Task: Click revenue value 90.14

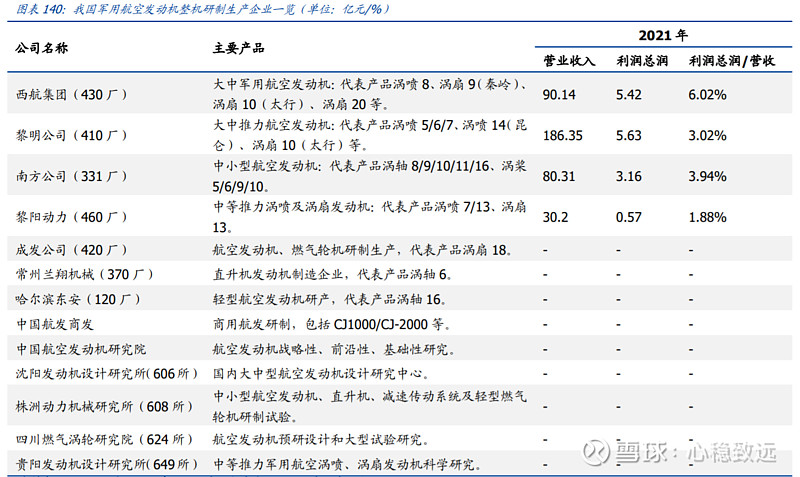Action: coord(559,95)
